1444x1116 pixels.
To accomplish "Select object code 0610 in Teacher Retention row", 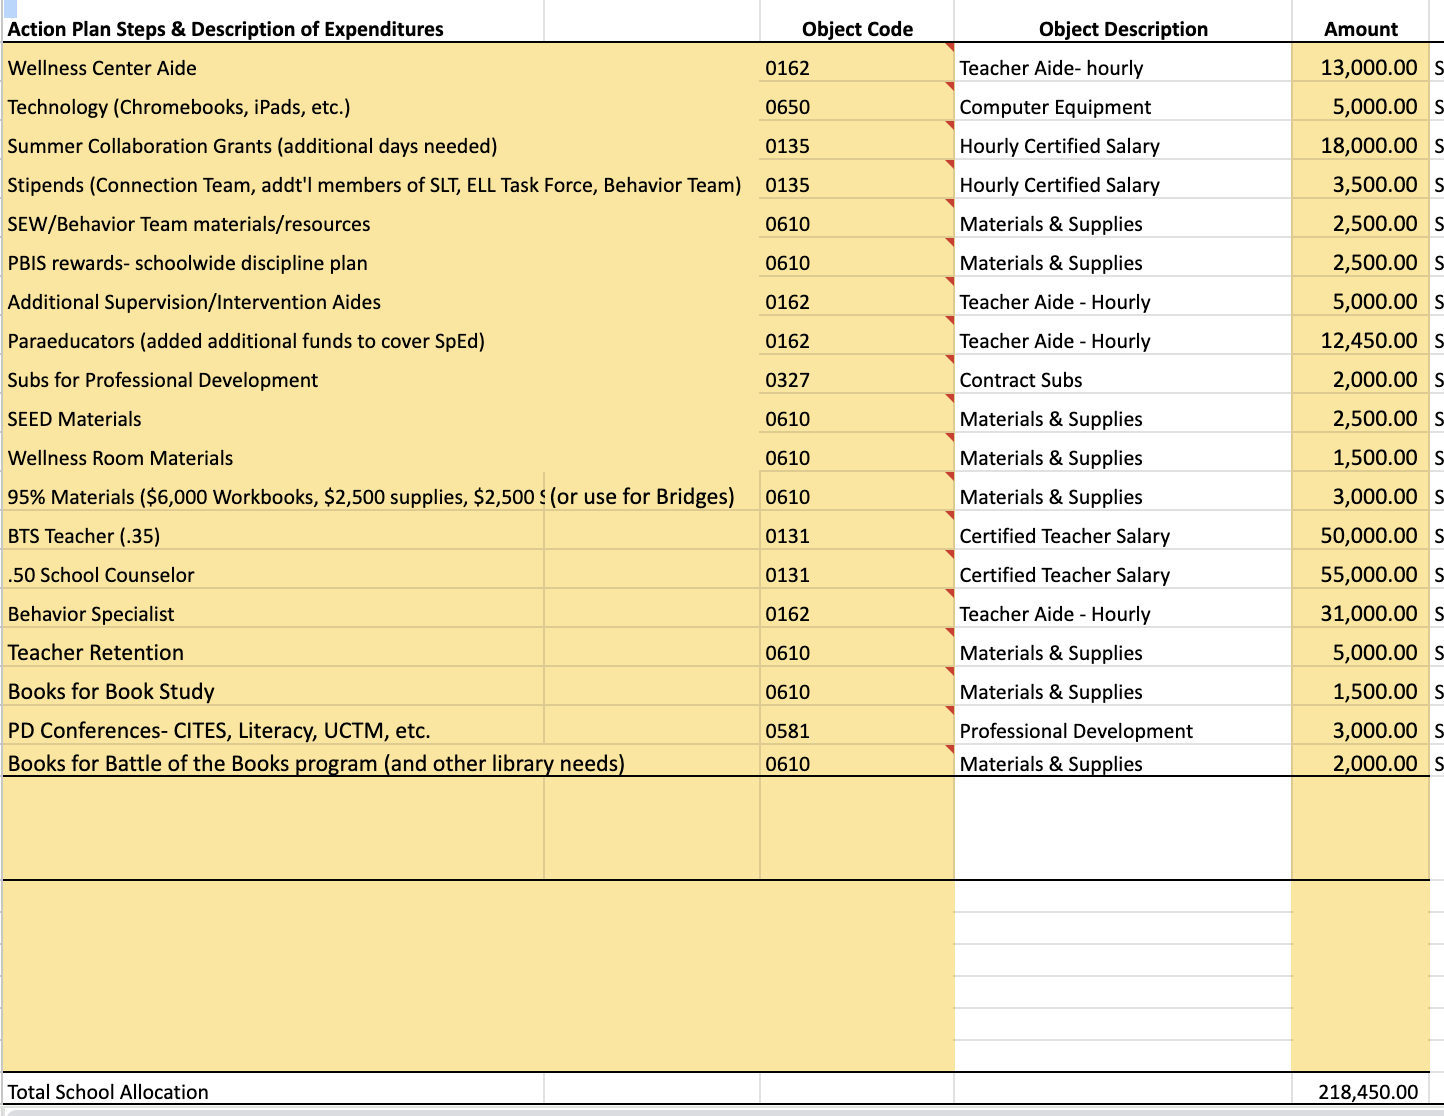I will [x=788, y=653].
